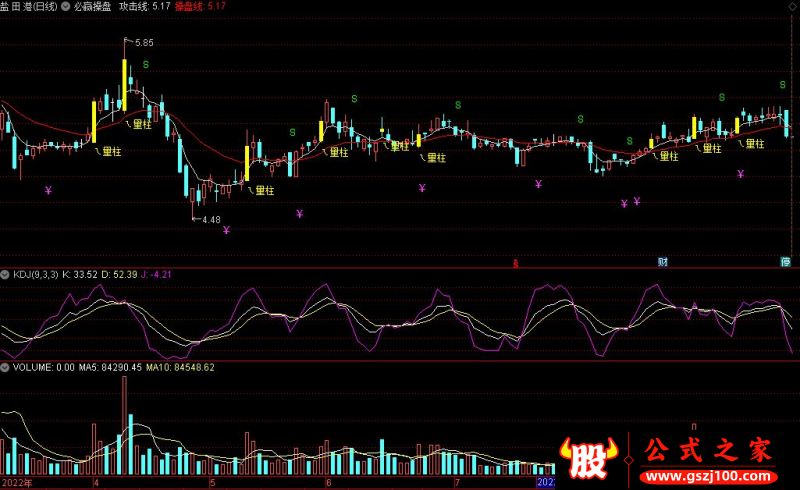Click the tallest red volume bar
Image resolution: width=800 pixels, height=490 pixels.
pos(124,426)
